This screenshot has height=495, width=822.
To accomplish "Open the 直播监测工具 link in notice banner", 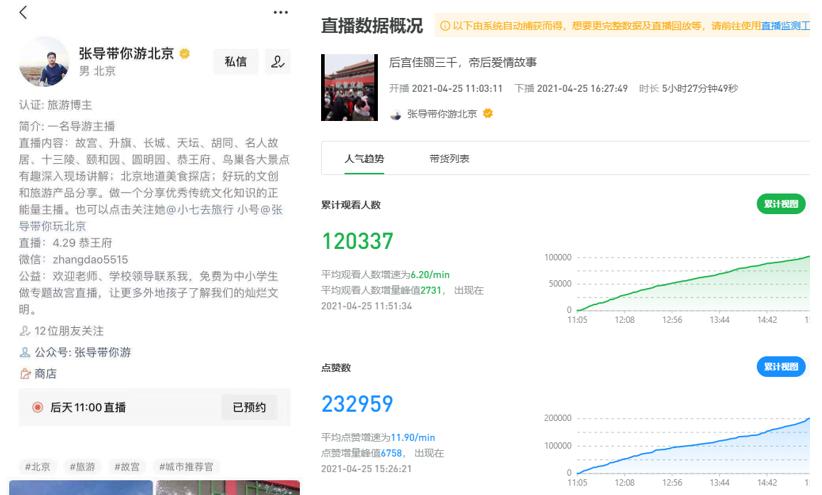I will 785,25.
